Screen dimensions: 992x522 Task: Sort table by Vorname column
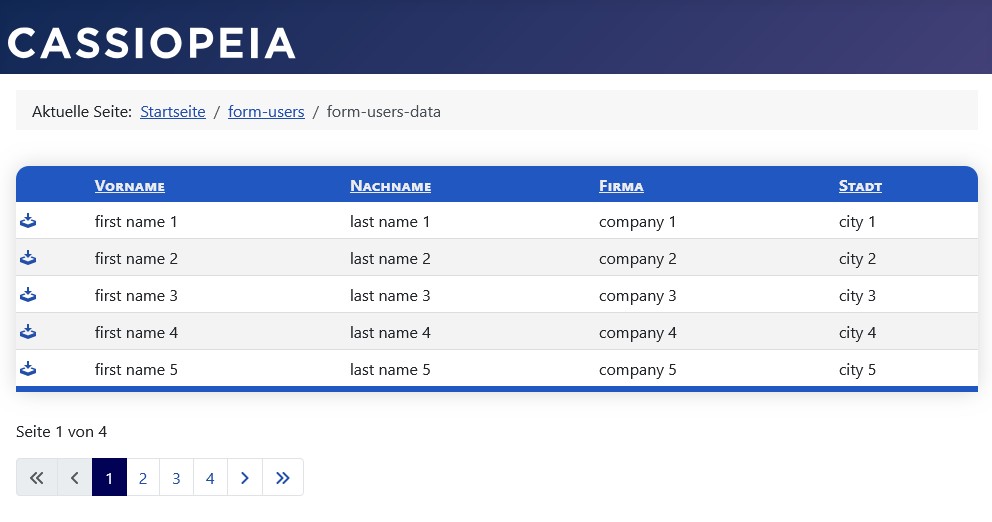coord(129,186)
